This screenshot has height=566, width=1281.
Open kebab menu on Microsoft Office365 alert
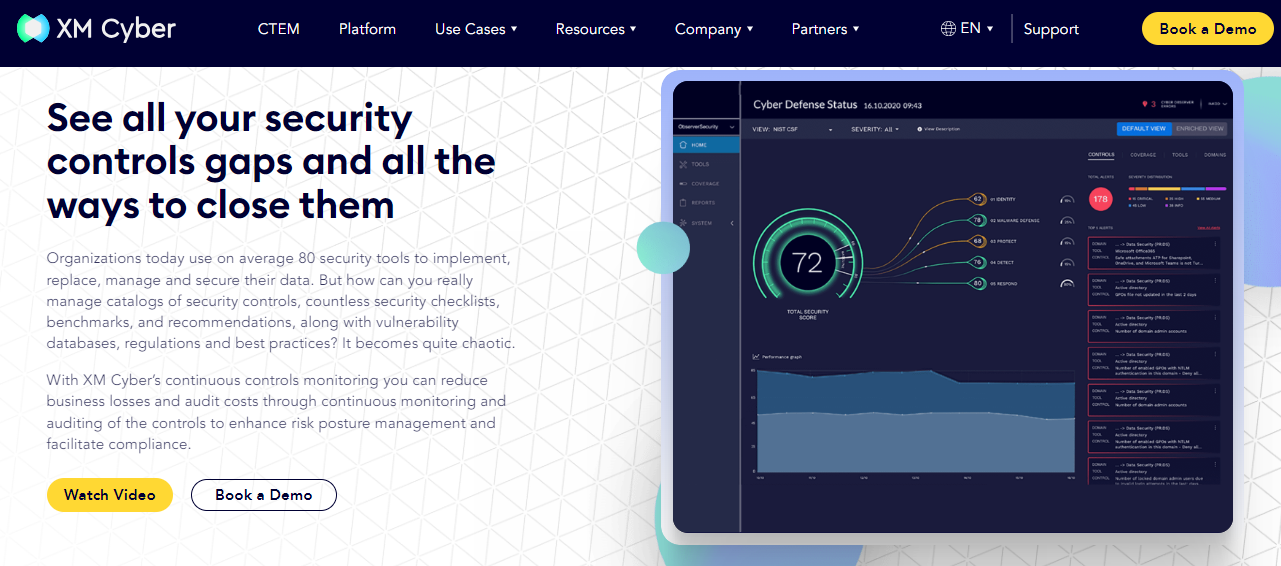1216,245
